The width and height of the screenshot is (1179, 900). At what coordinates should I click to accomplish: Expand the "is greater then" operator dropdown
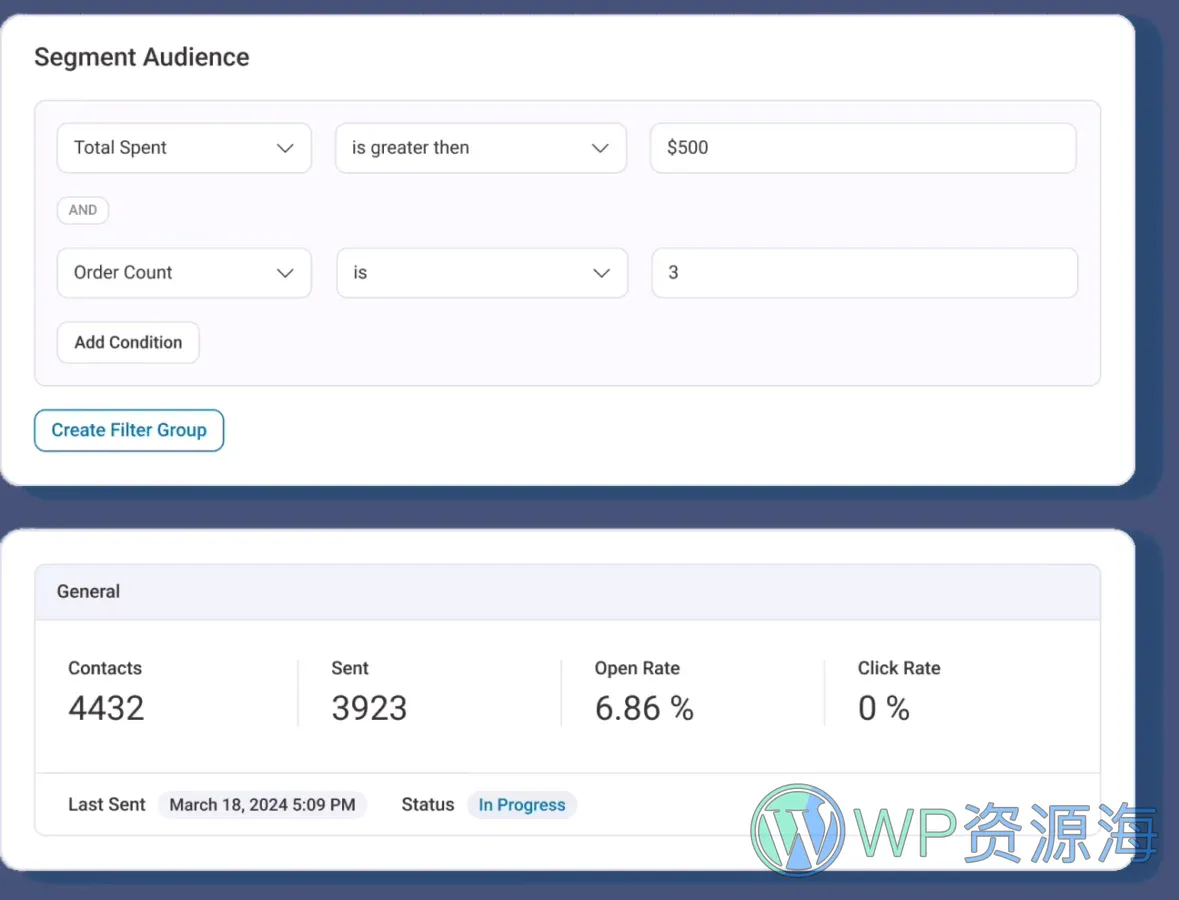click(481, 147)
